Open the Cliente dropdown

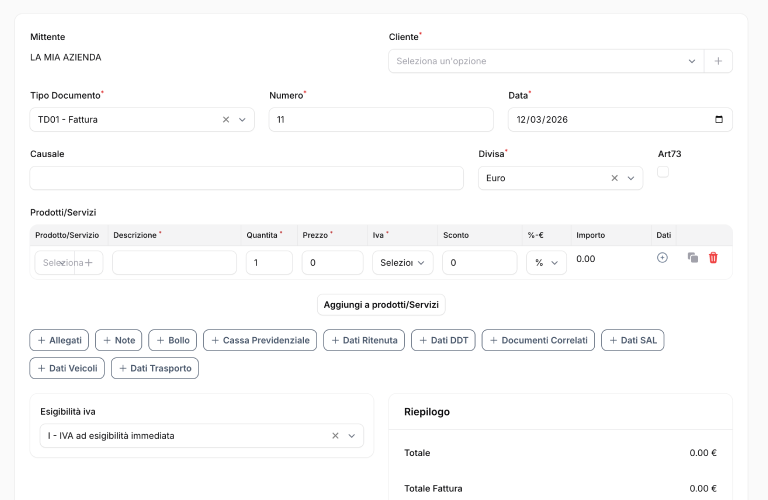tap(545, 61)
